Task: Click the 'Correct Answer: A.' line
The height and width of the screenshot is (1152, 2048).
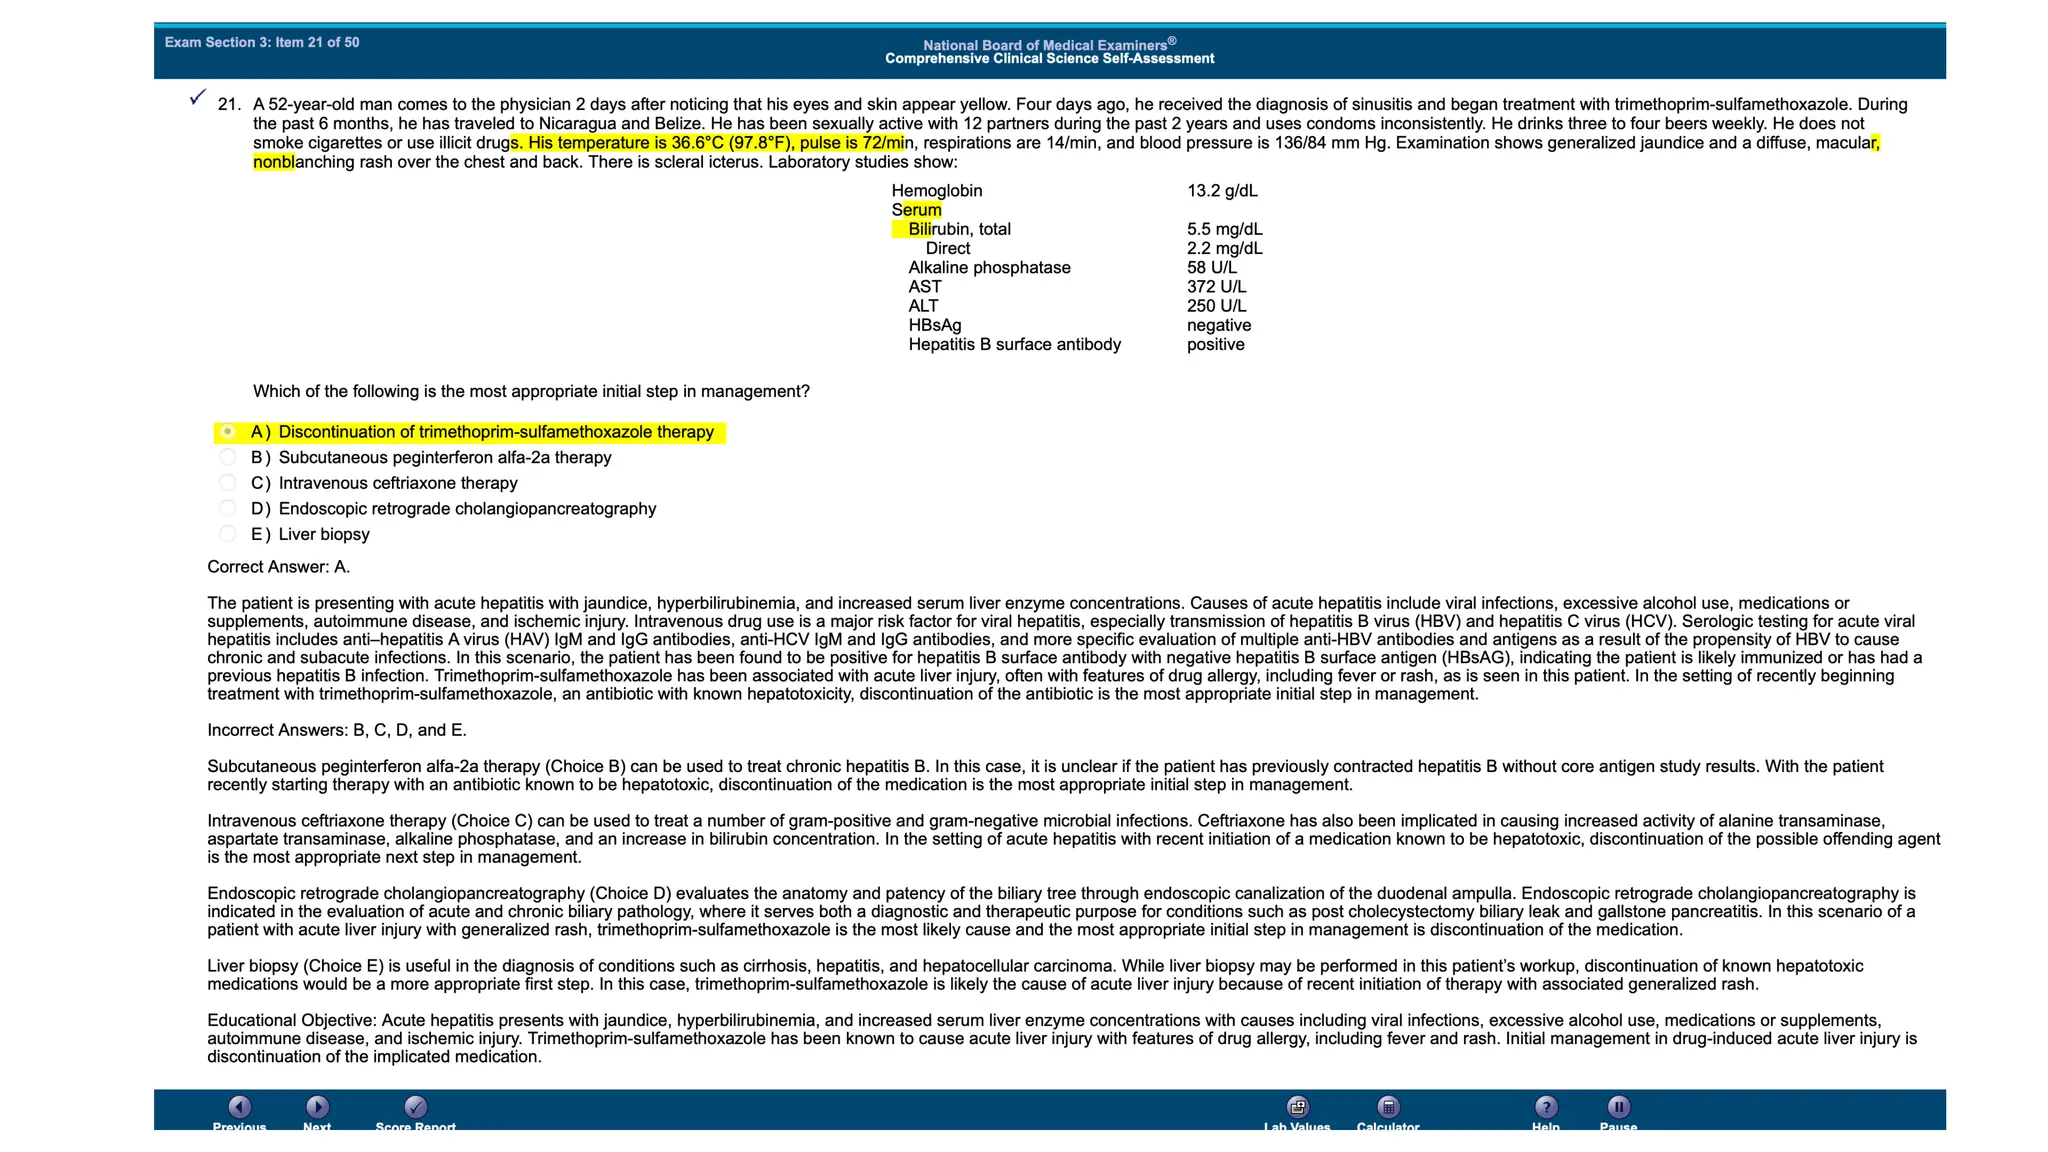Action: (278, 567)
